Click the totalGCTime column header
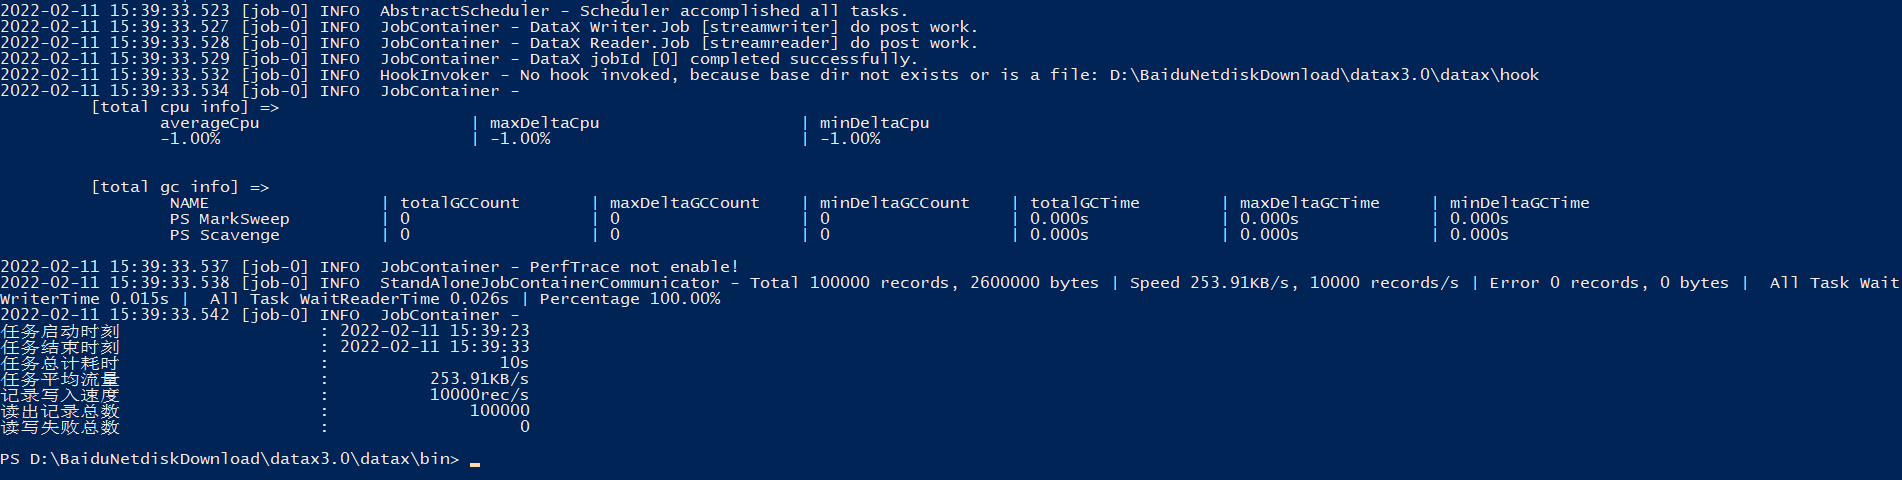The image size is (1902, 480). coord(1084,203)
